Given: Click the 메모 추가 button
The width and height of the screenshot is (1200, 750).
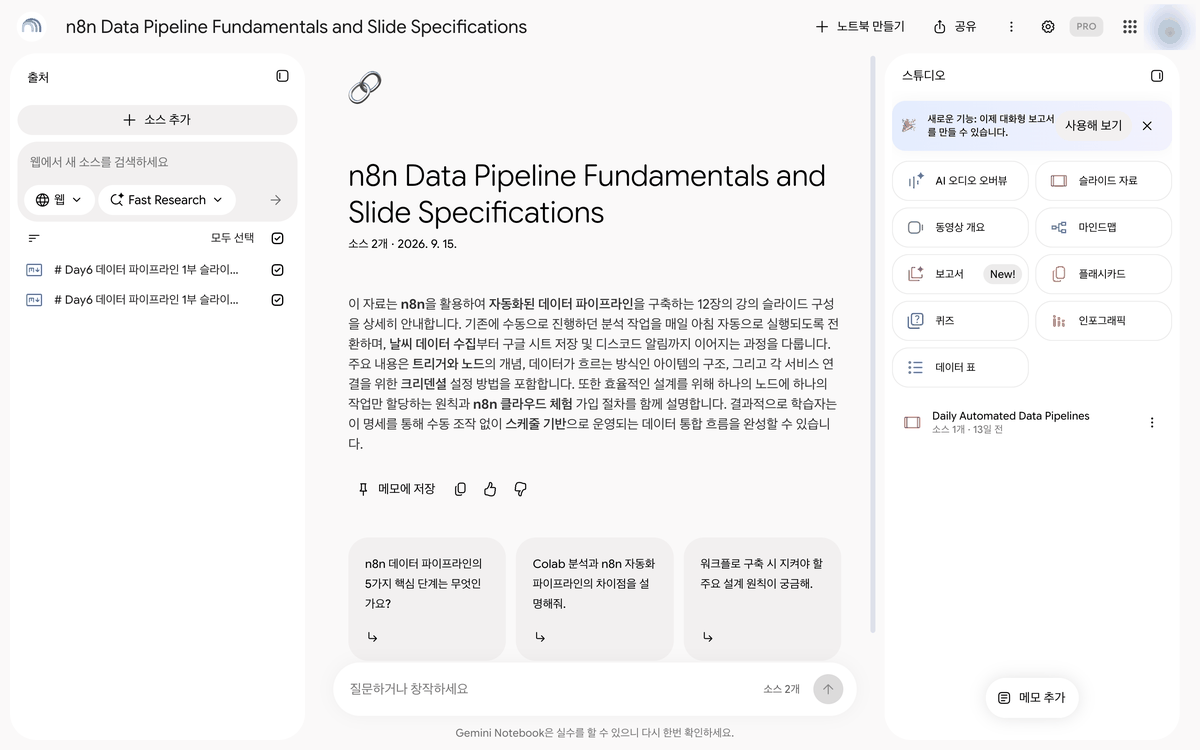Looking at the screenshot, I should [x=1032, y=698].
